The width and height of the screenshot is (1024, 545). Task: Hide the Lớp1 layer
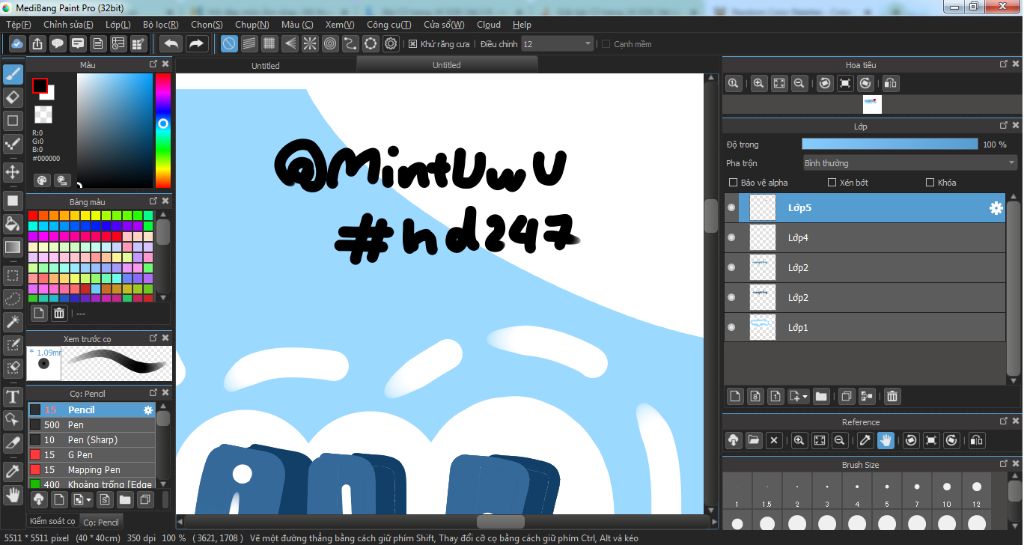[x=731, y=327]
